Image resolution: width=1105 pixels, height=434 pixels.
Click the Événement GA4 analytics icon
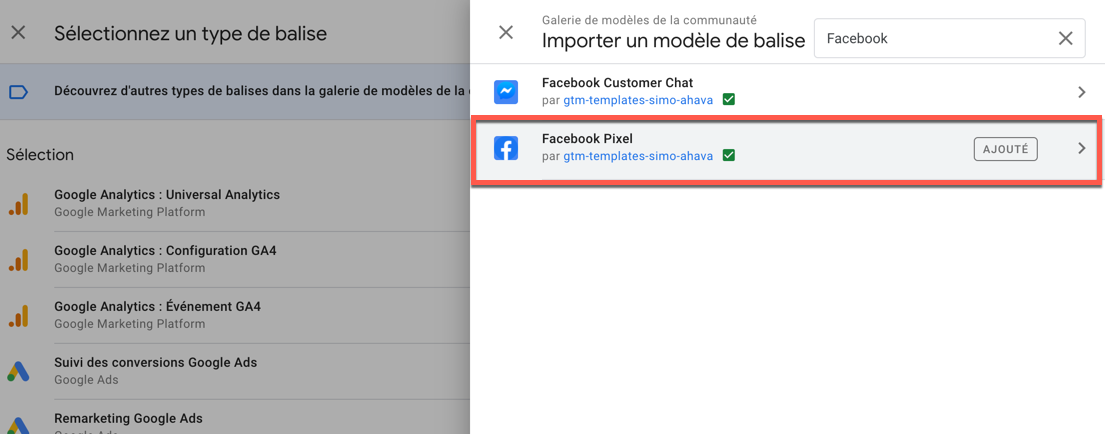(19, 315)
